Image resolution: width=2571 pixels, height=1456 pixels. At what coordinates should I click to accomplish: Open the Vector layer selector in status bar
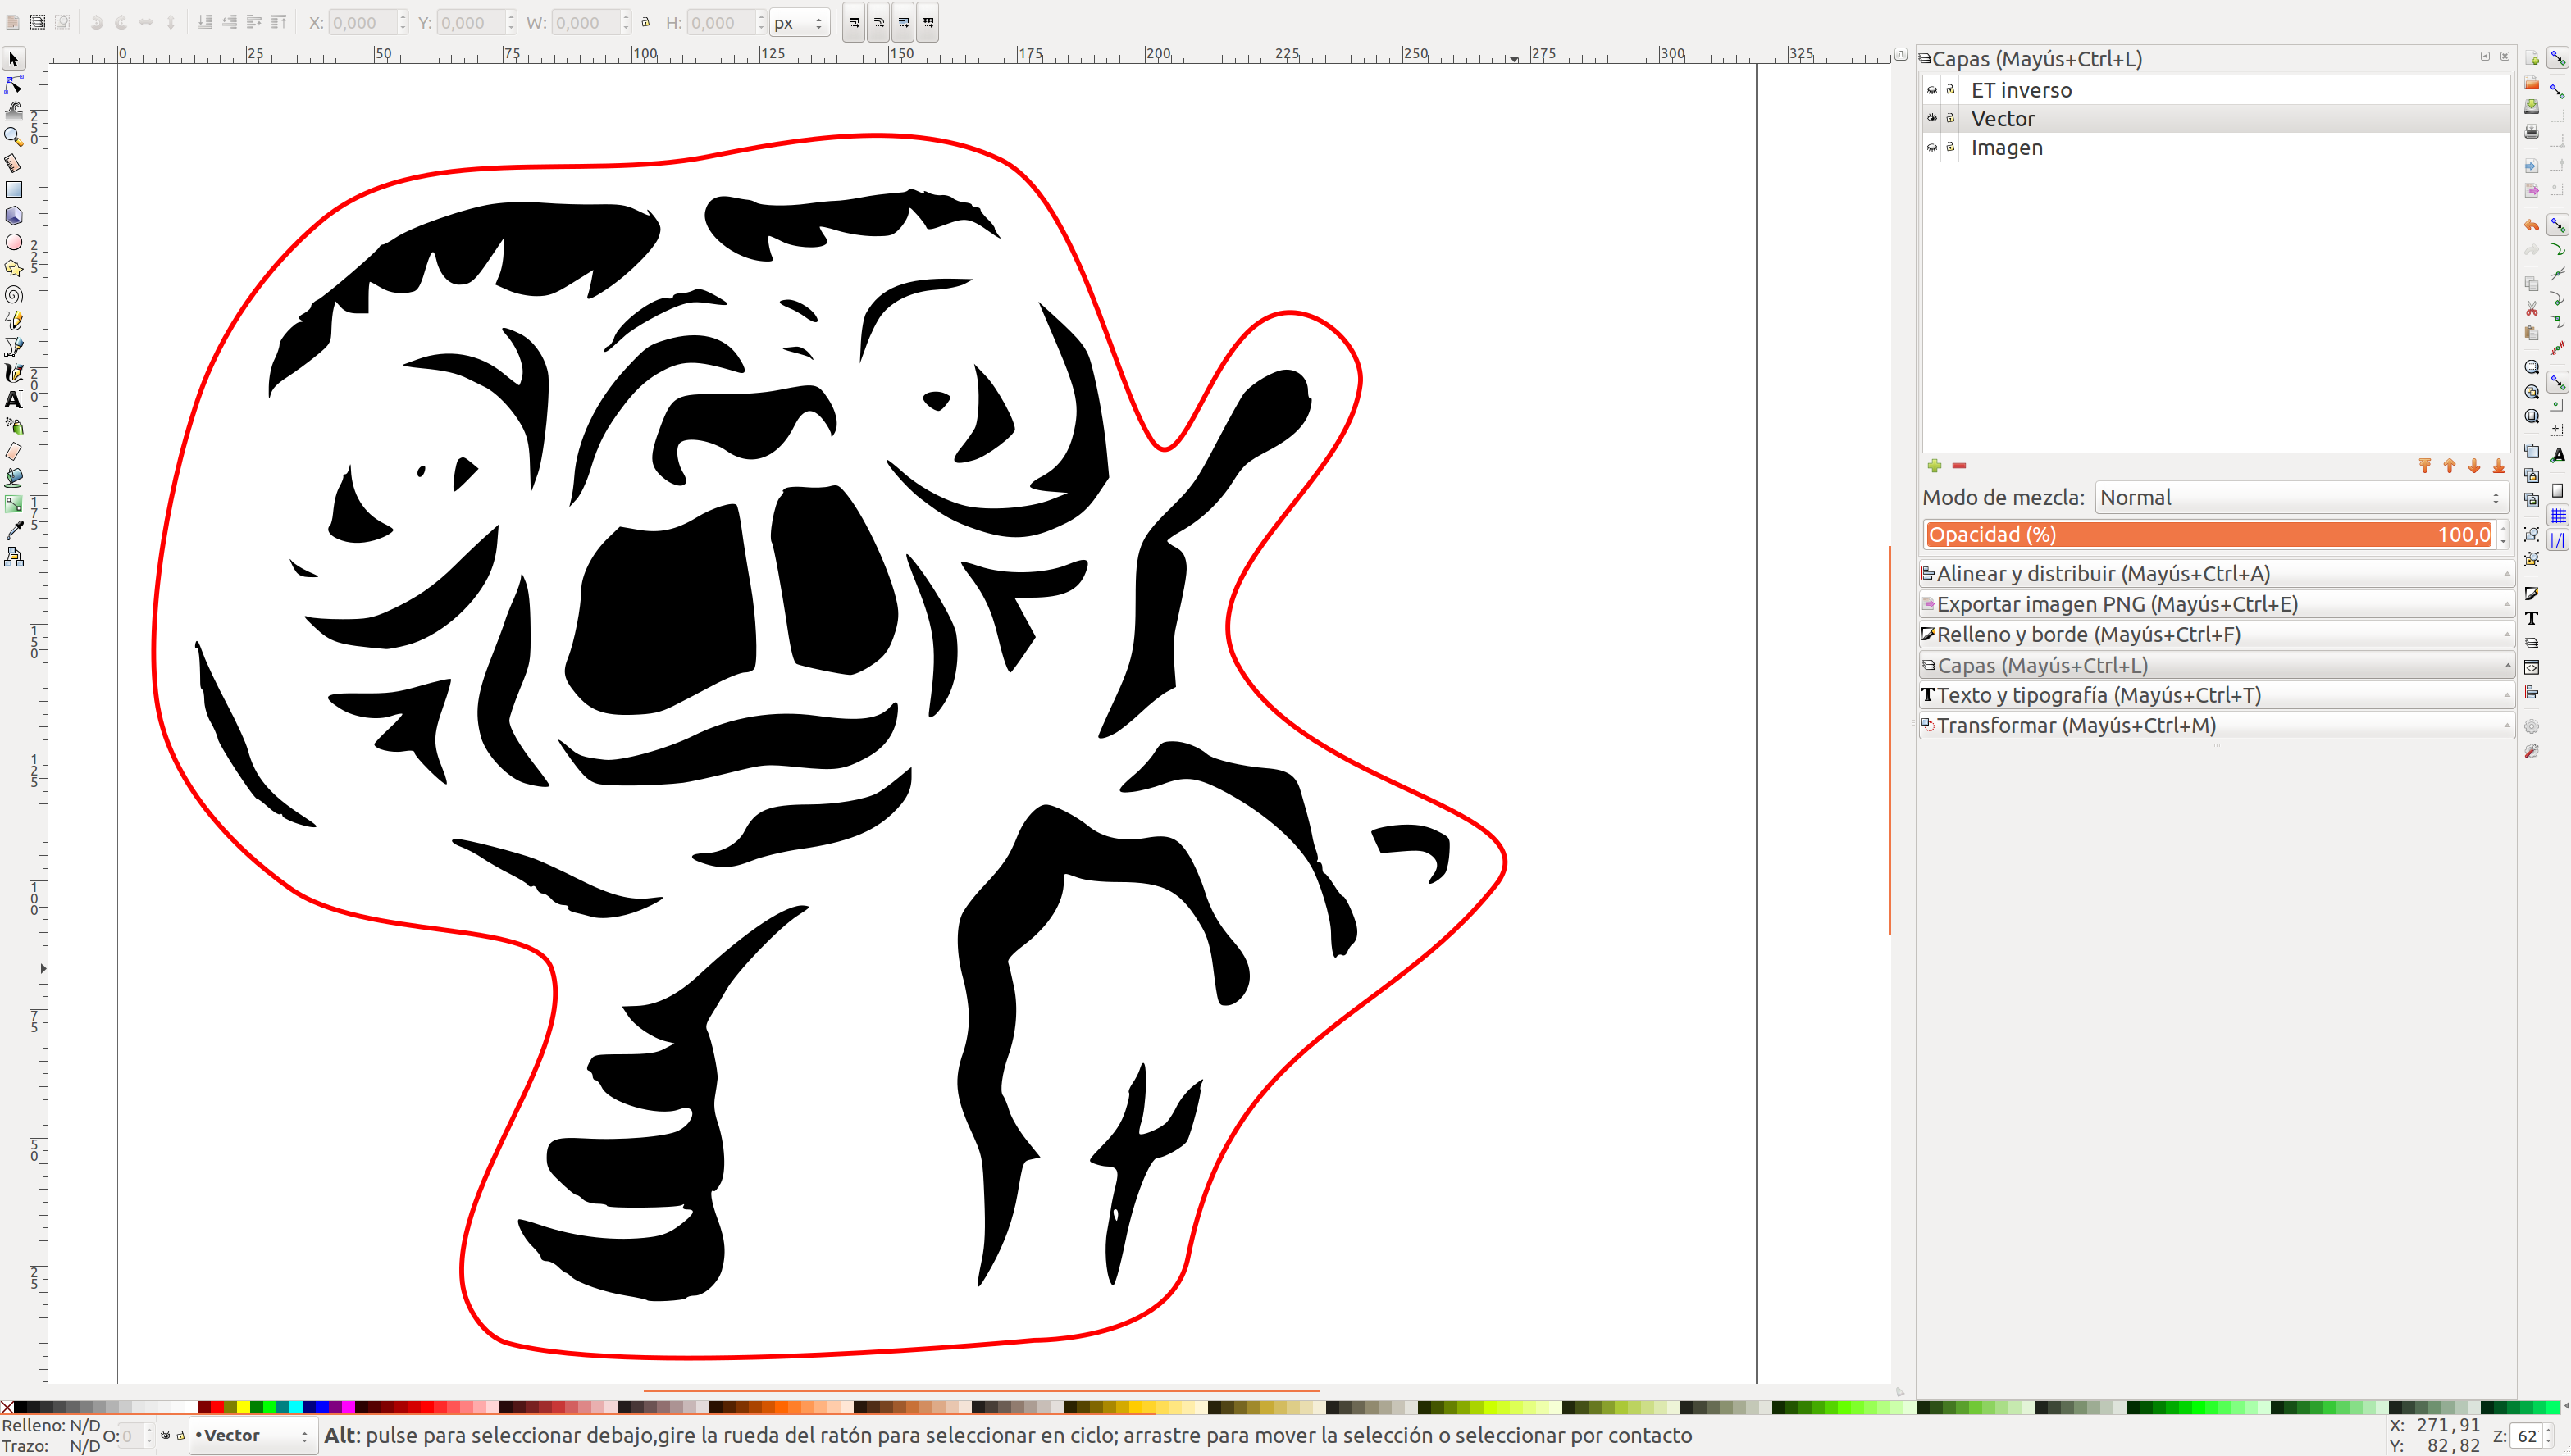[254, 1436]
